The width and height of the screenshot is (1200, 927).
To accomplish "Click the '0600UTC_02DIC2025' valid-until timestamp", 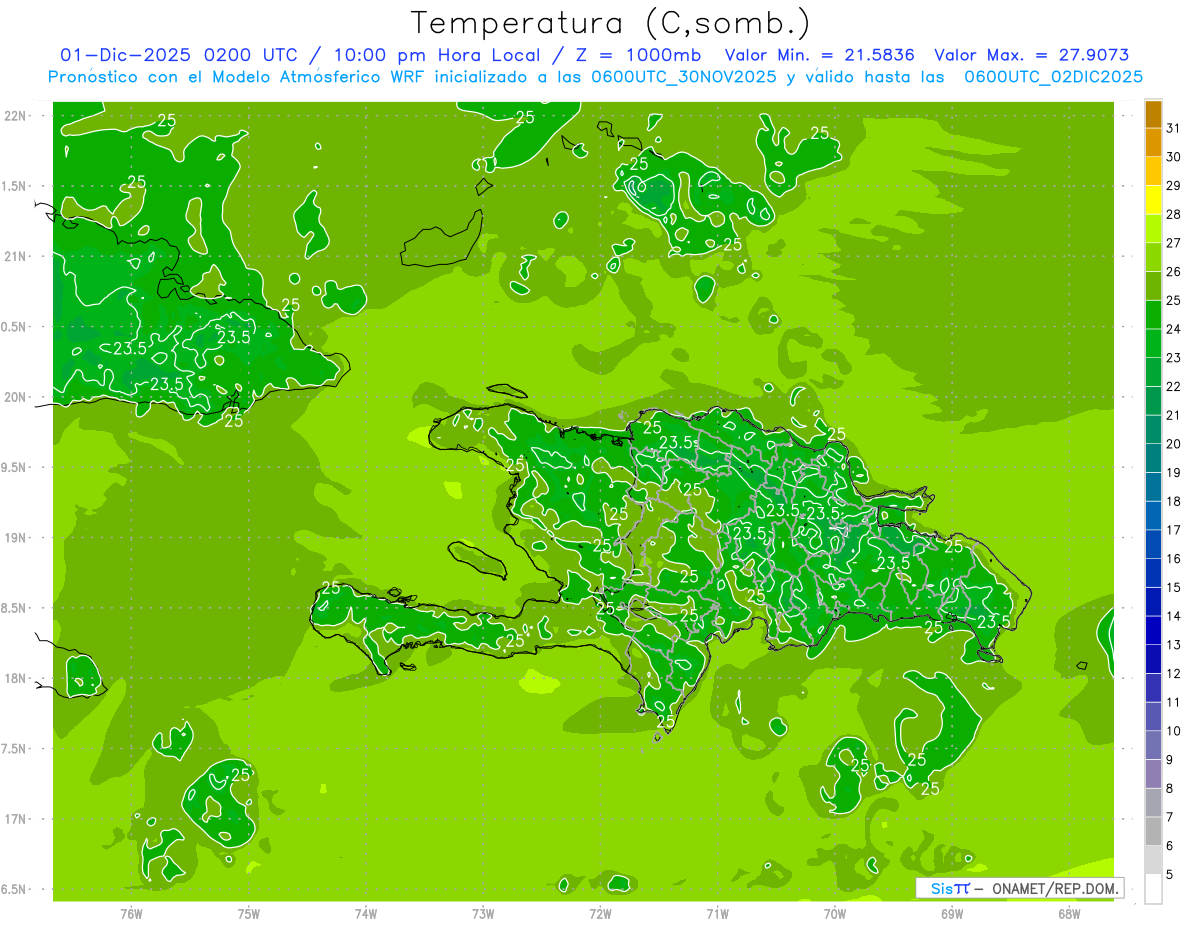I will coord(1054,77).
